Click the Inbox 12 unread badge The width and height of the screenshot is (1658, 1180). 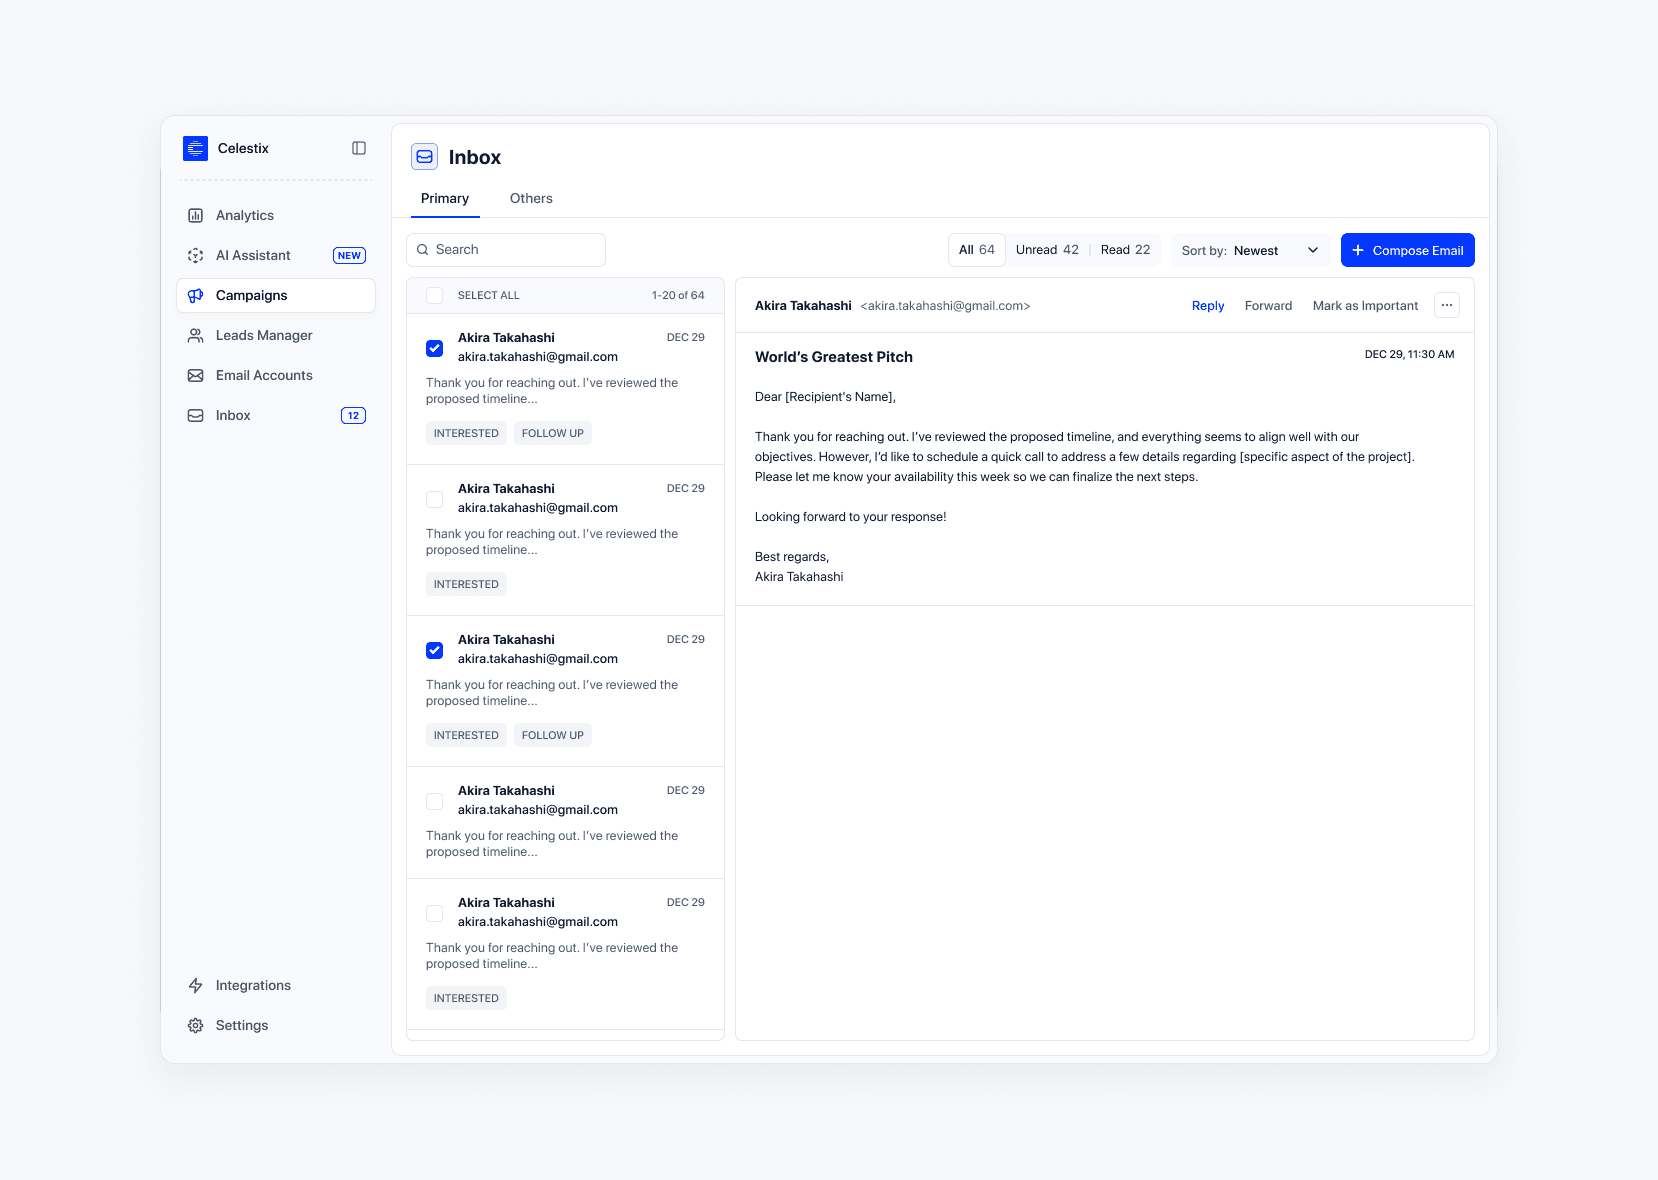(353, 415)
